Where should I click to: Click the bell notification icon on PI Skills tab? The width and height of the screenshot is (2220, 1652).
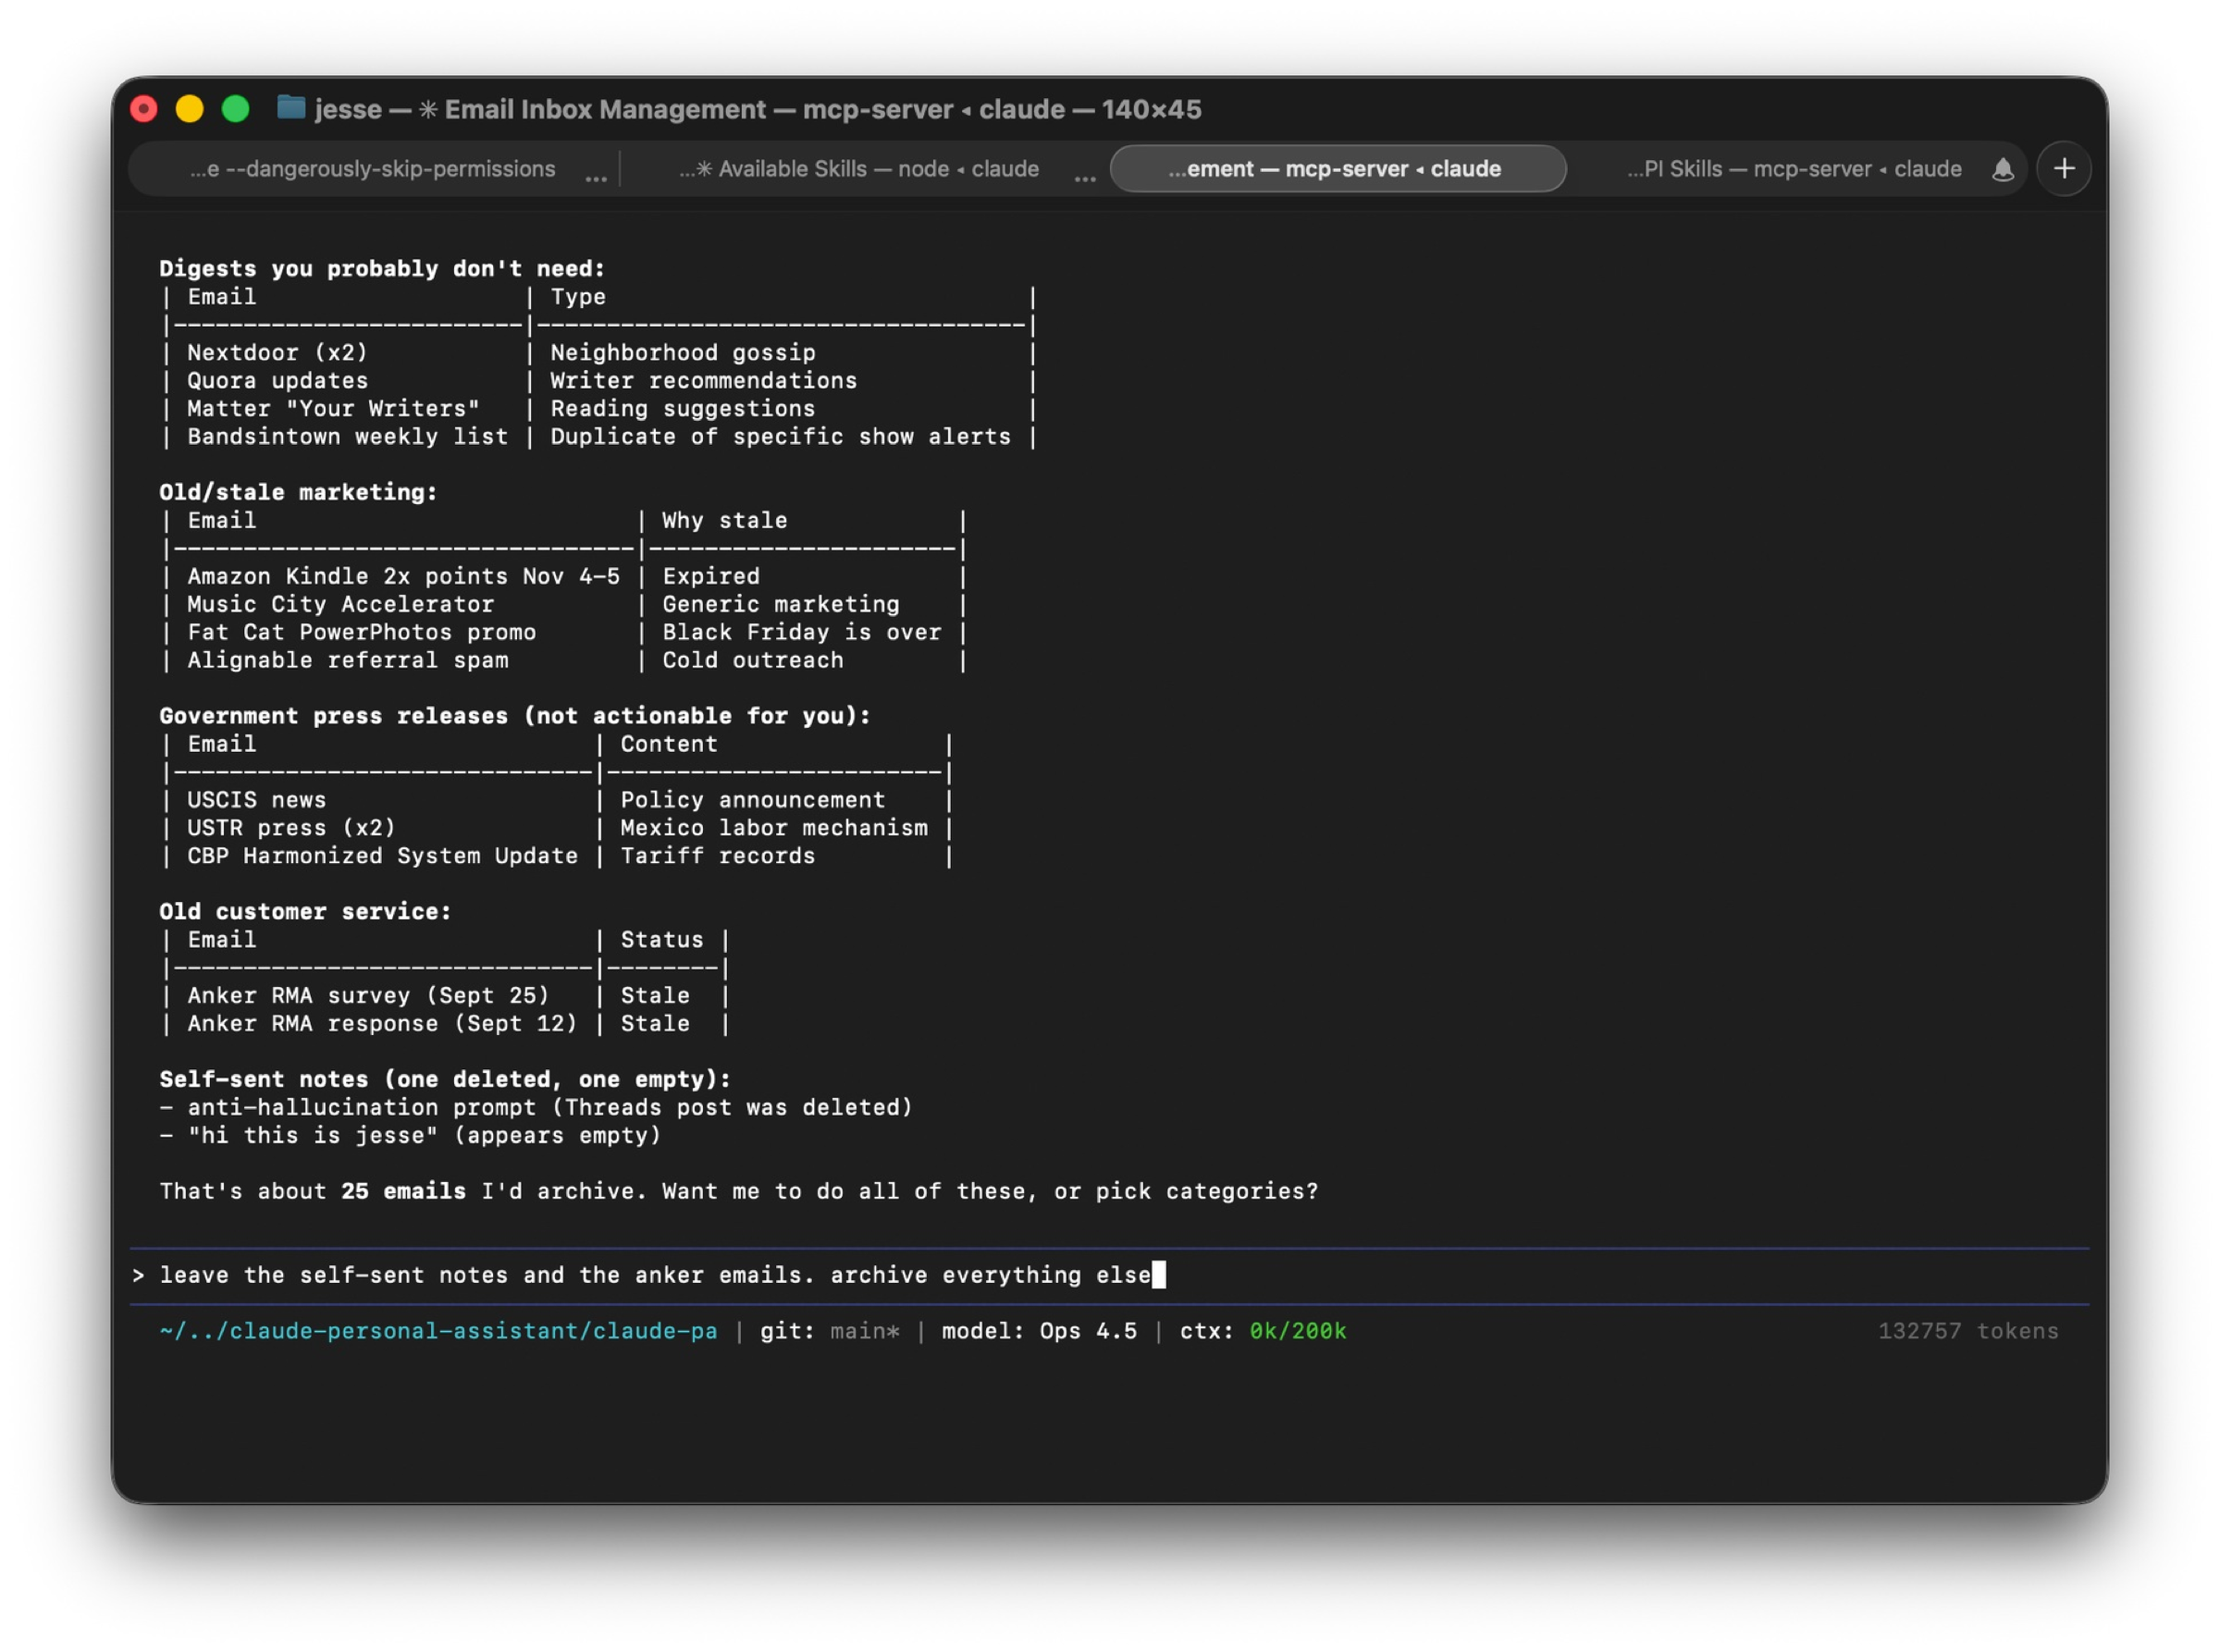[2001, 169]
